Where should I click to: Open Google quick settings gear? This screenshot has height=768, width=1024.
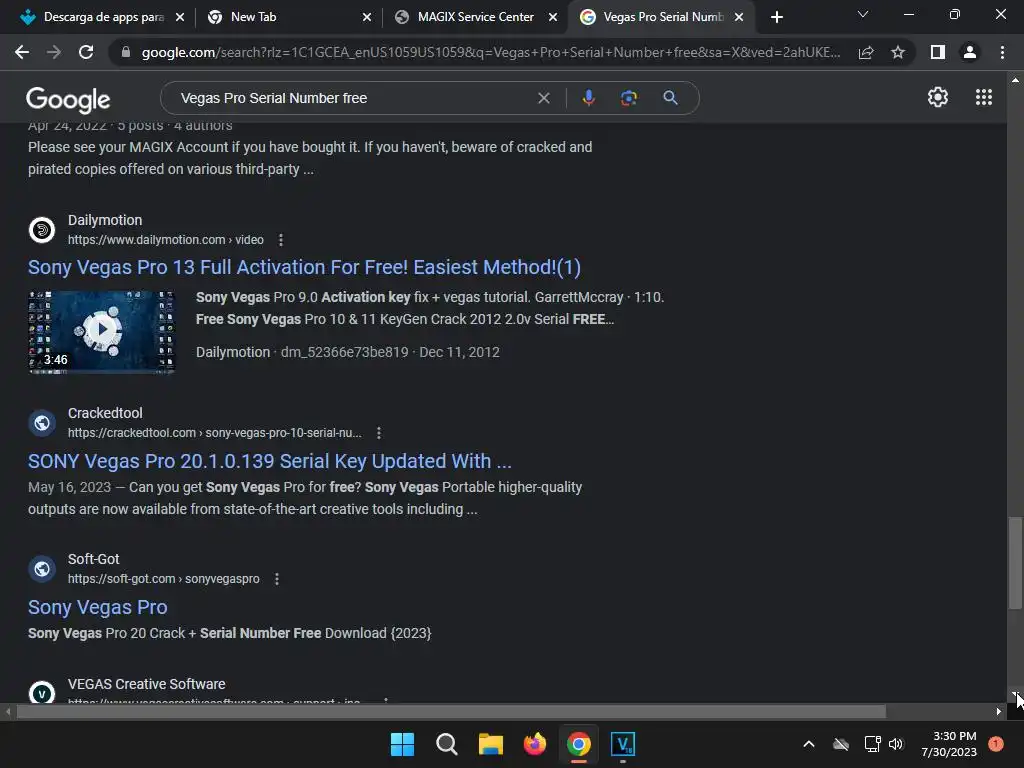click(x=938, y=97)
